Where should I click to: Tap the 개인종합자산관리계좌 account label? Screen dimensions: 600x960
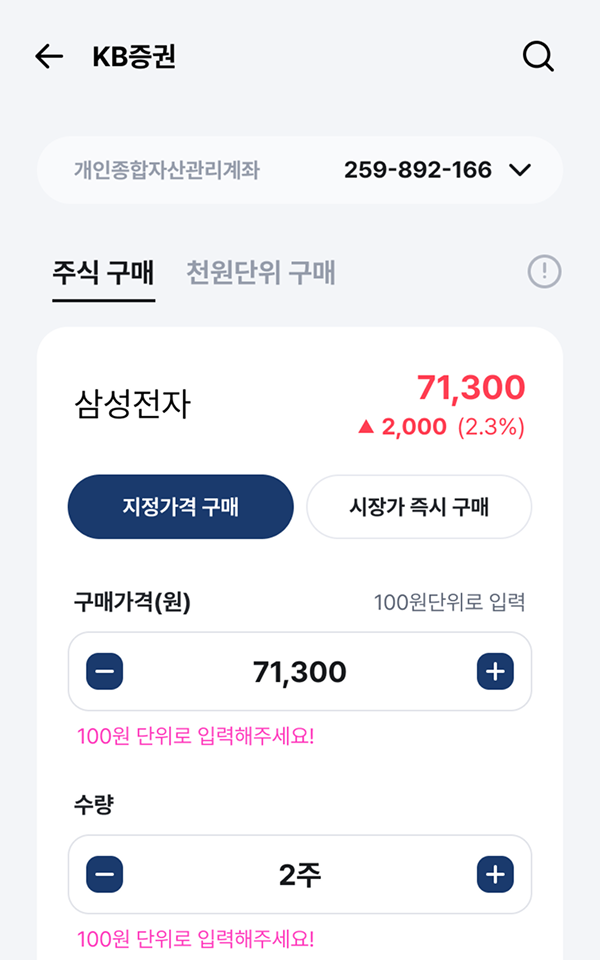pyautogui.click(x=166, y=170)
